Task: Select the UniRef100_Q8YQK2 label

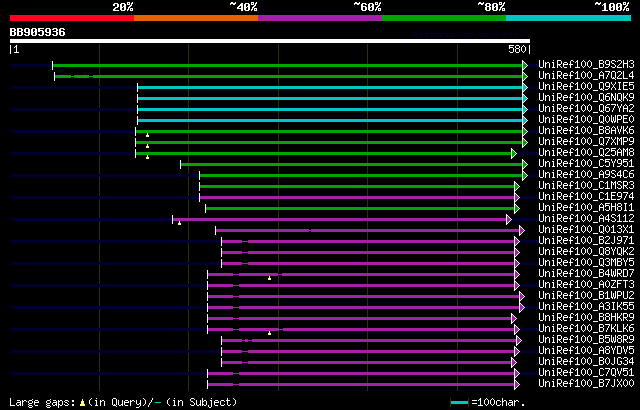Action: click(x=586, y=252)
